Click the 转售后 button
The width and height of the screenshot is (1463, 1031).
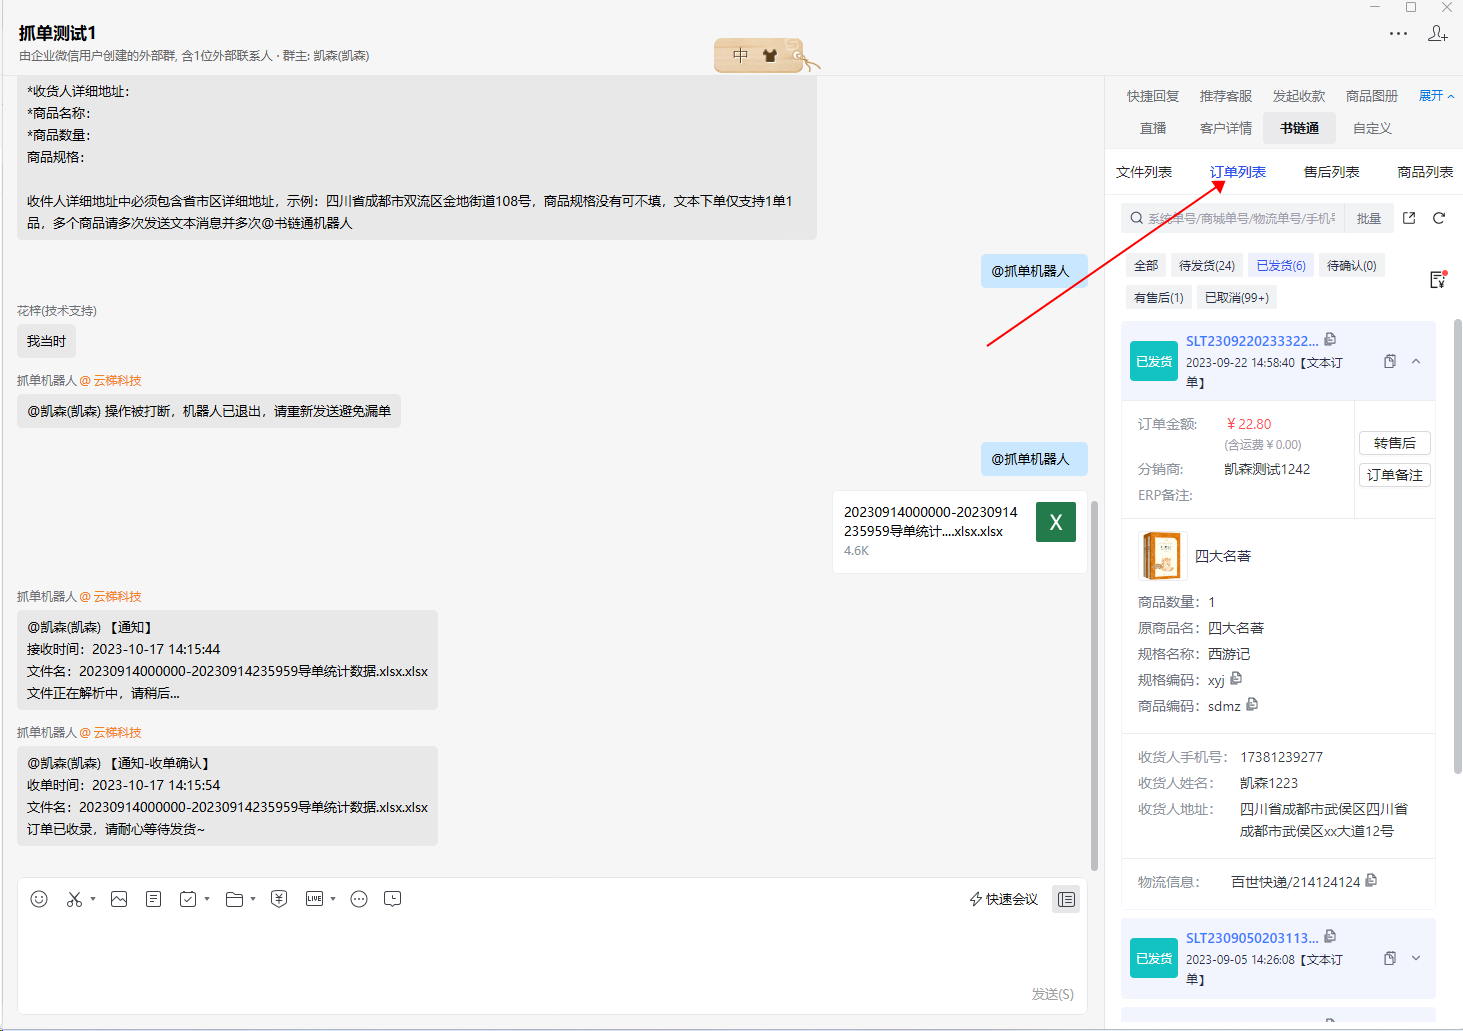point(1395,443)
